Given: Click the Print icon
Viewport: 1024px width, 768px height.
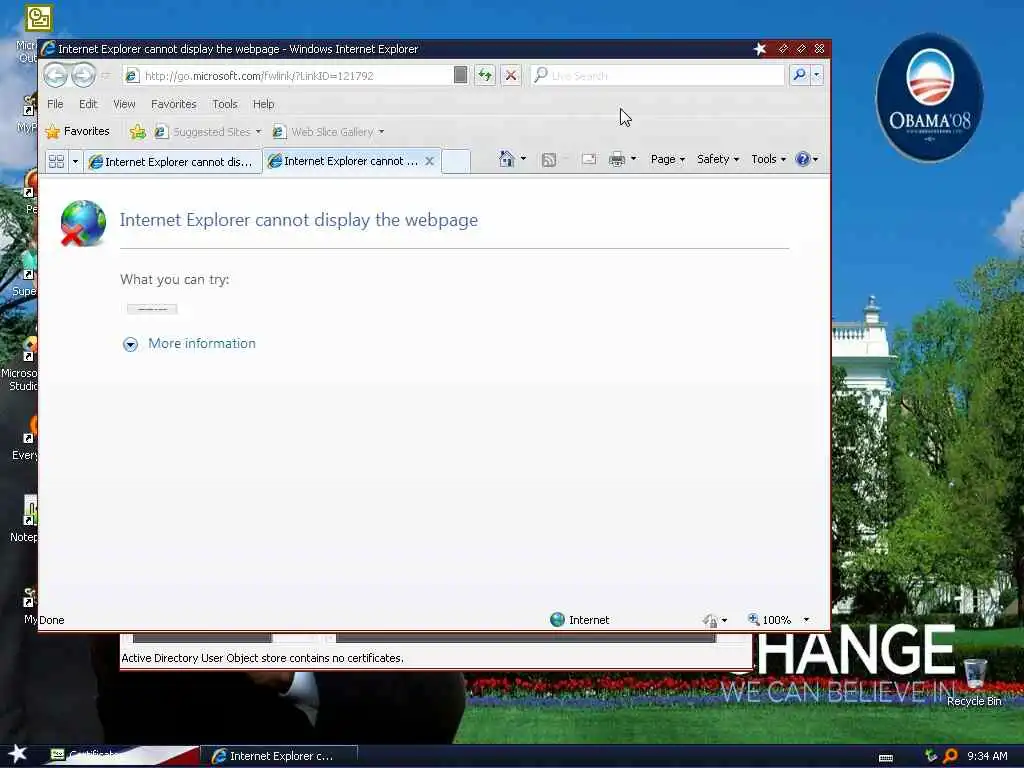Looking at the screenshot, I should click(616, 159).
